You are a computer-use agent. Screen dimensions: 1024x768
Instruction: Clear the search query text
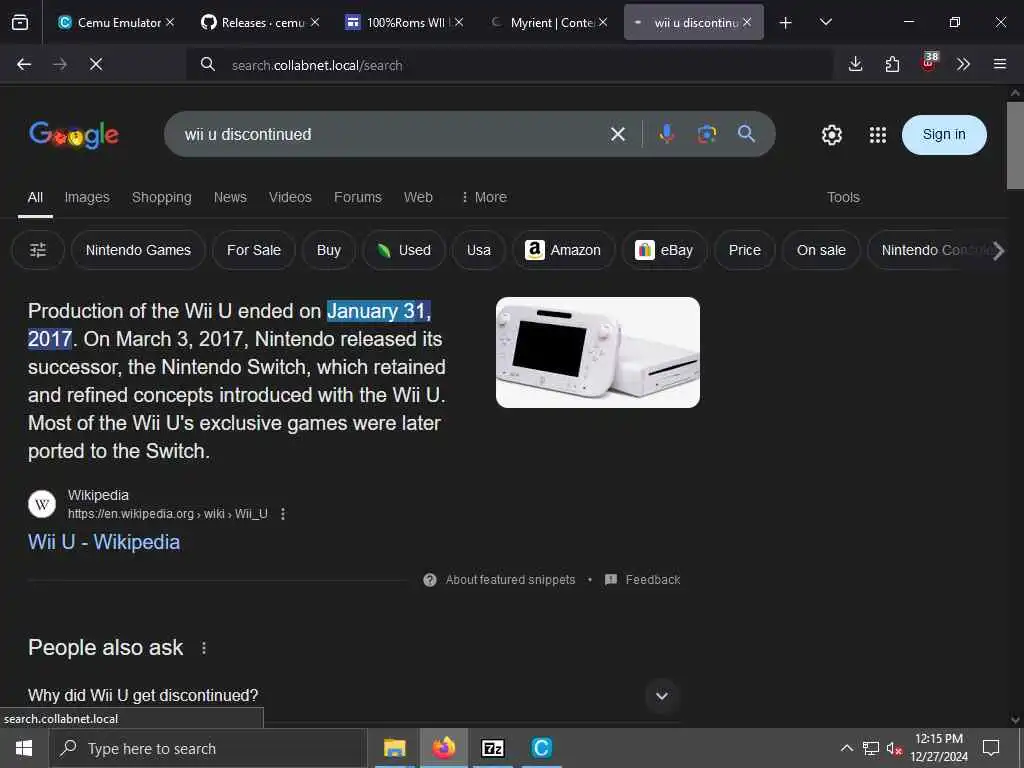pyautogui.click(x=618, y=135)
